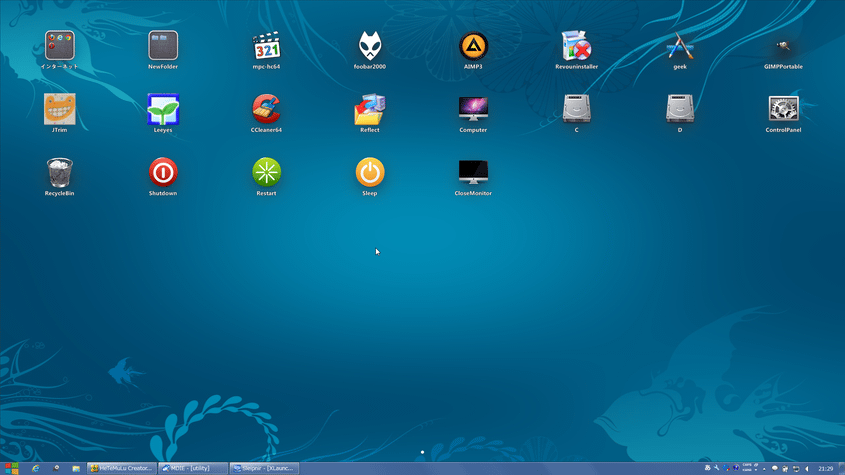This screenshot has width=845, height=475.
Task: Open the AIMP3 player icon
Action: coord(473,46)
